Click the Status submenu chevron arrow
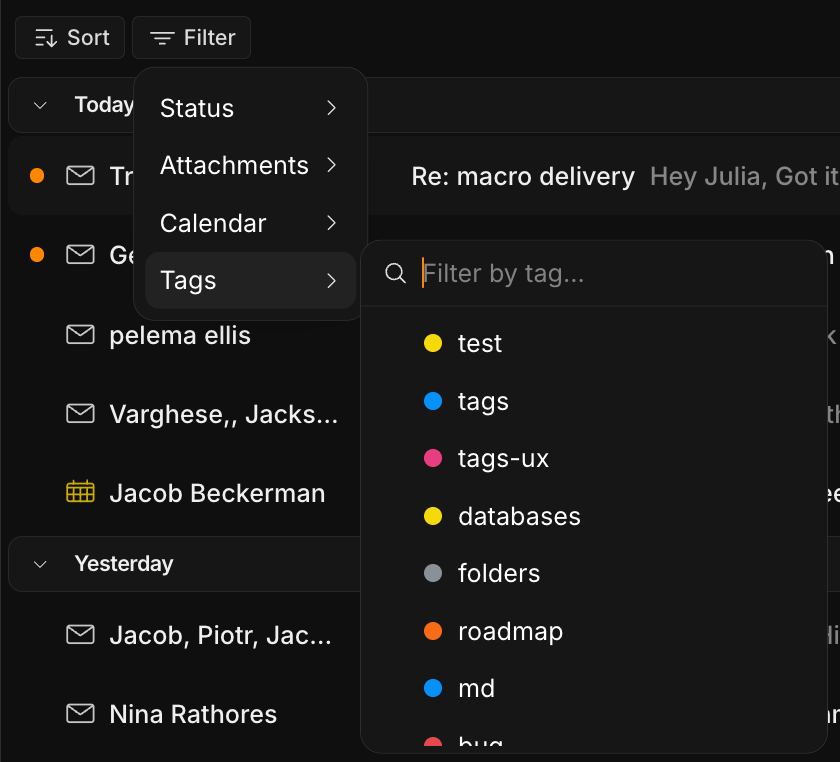This screenshot has width=840, height=762. point(332,108)
